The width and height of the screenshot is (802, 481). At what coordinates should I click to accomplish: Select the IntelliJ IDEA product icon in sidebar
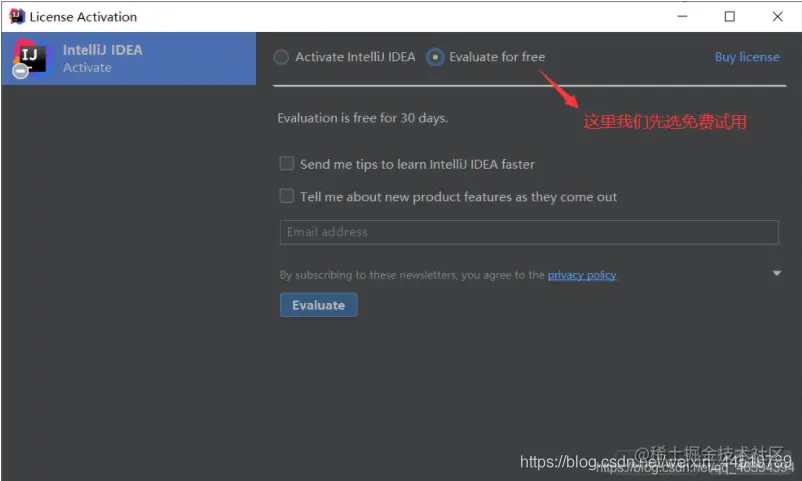point(32,58)
